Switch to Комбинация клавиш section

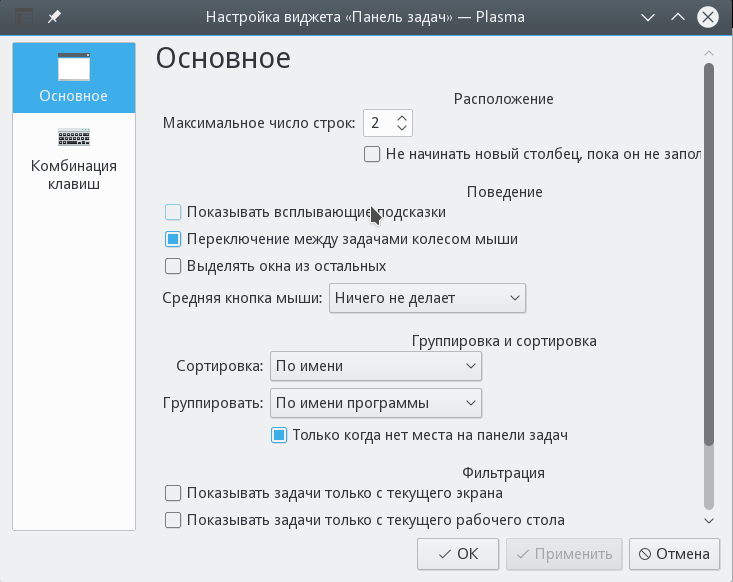[73, 175]
